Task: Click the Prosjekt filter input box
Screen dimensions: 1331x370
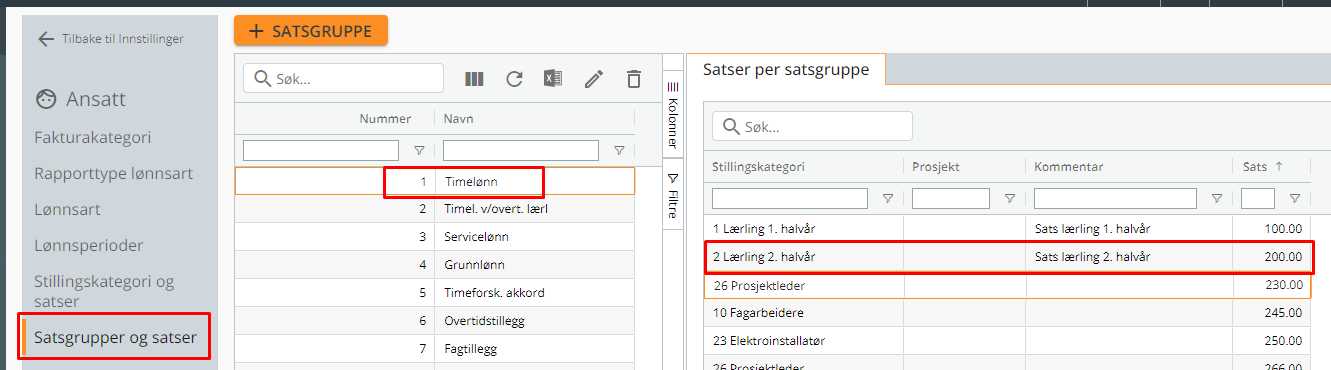Action: 951,198
